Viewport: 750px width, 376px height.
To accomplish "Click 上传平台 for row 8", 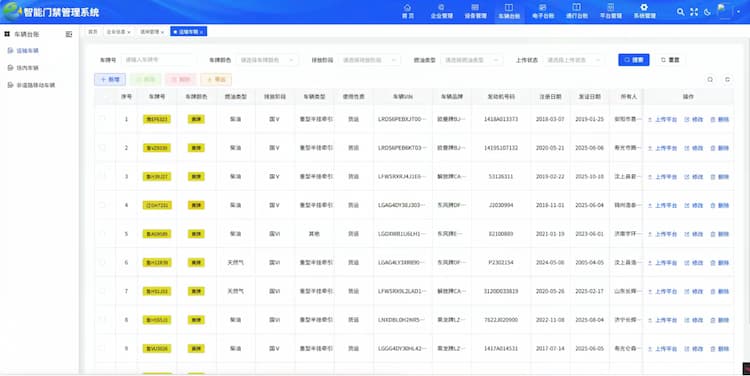I will click(x=662, y=320).
